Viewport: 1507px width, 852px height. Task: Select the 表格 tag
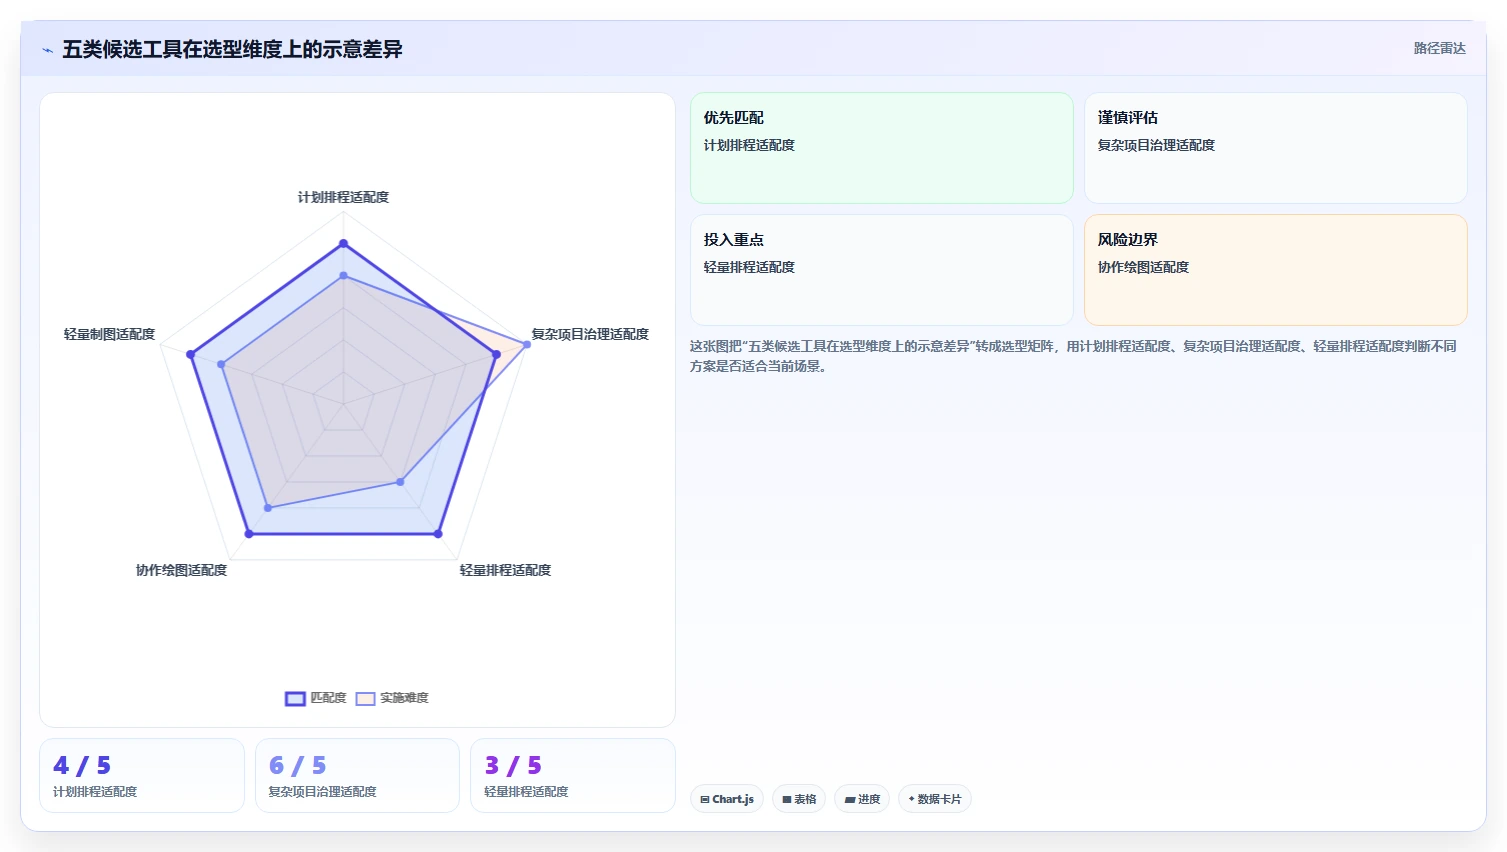[x=799, y=799]
